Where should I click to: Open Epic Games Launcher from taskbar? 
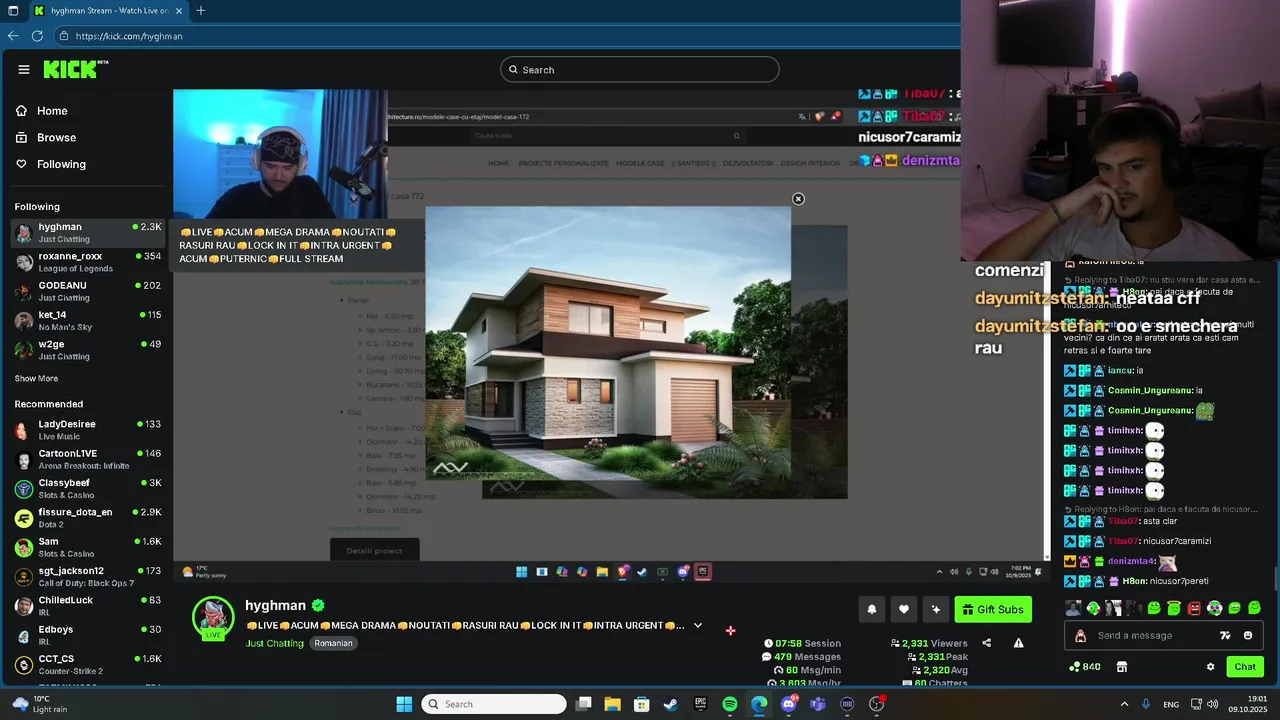(x=701, y=704)
